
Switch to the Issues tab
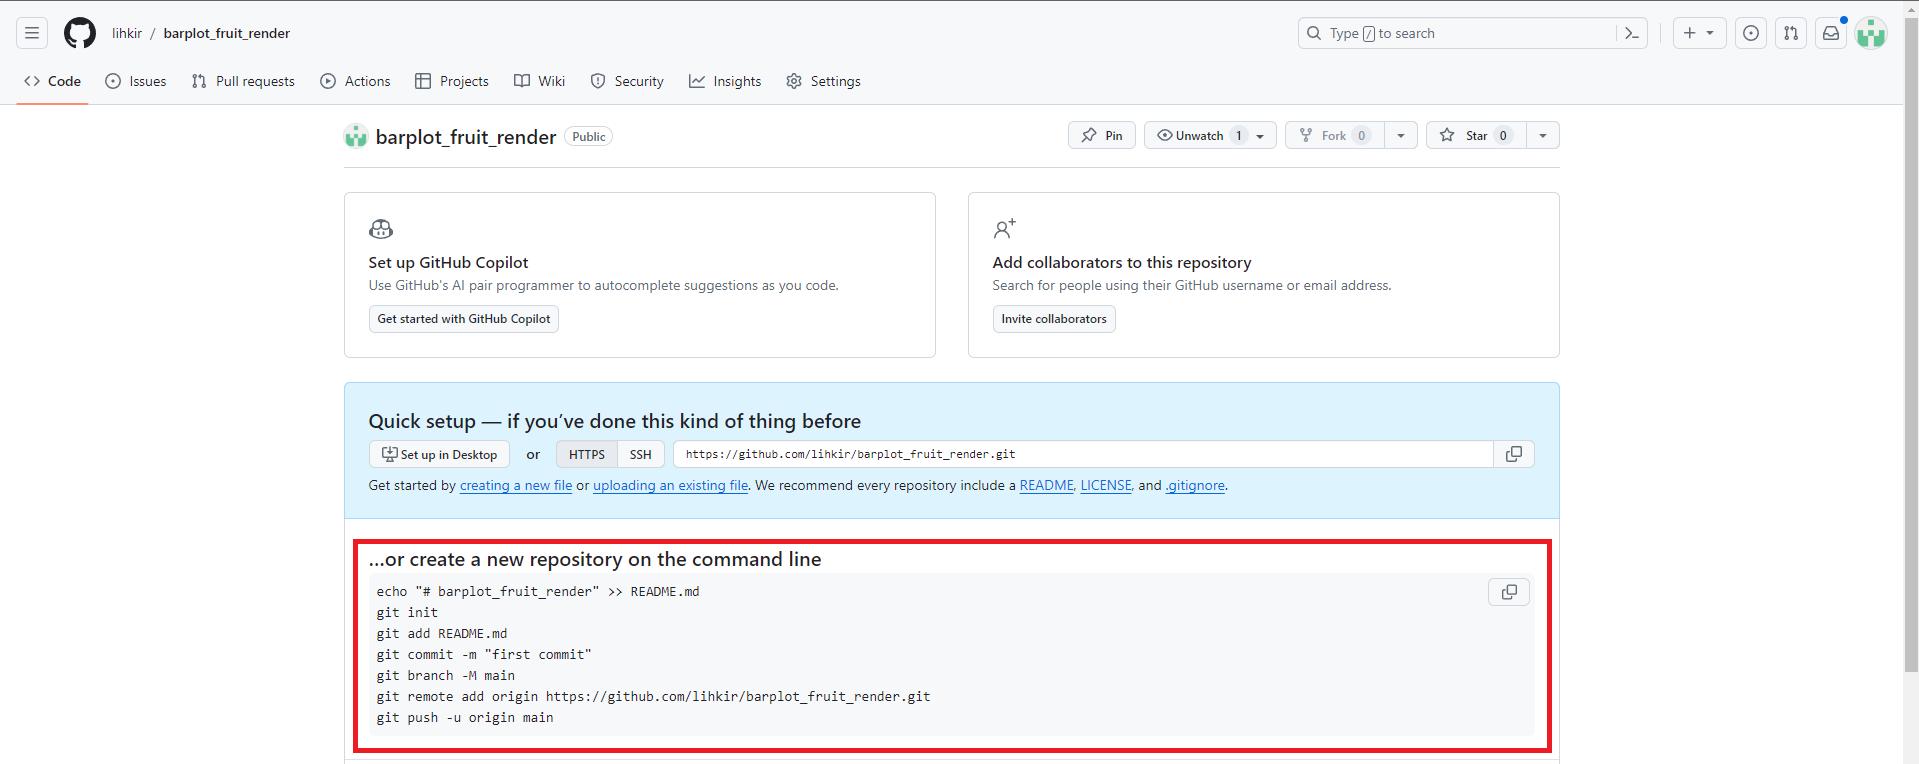tap(136, 81)
